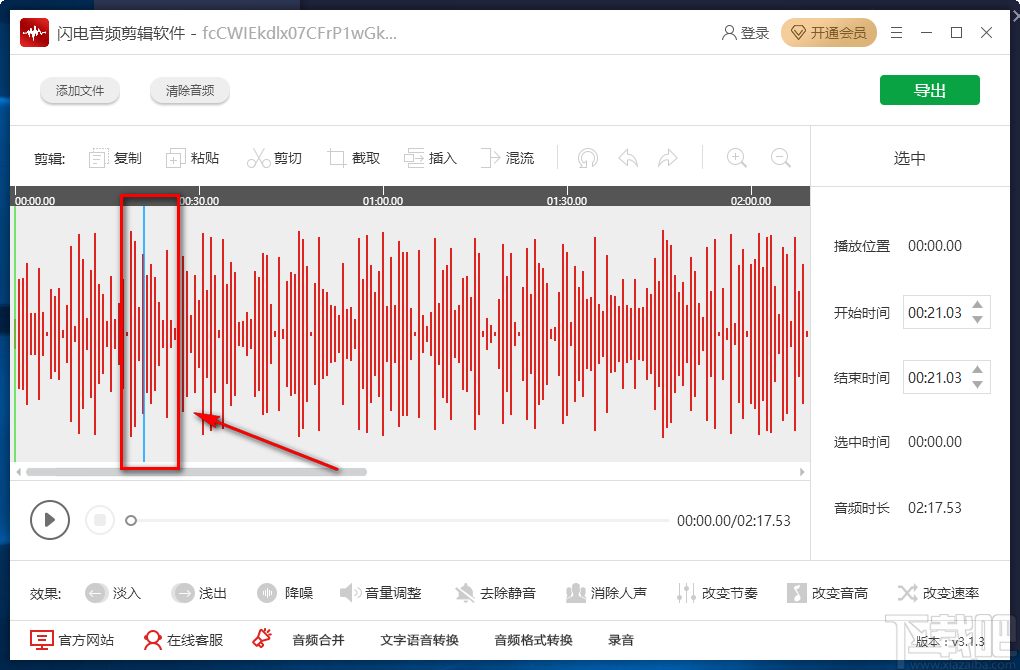Zoom in using the magnifier plus icon
The width and height of the screenshot is (1020, 670).
[736, 157]
